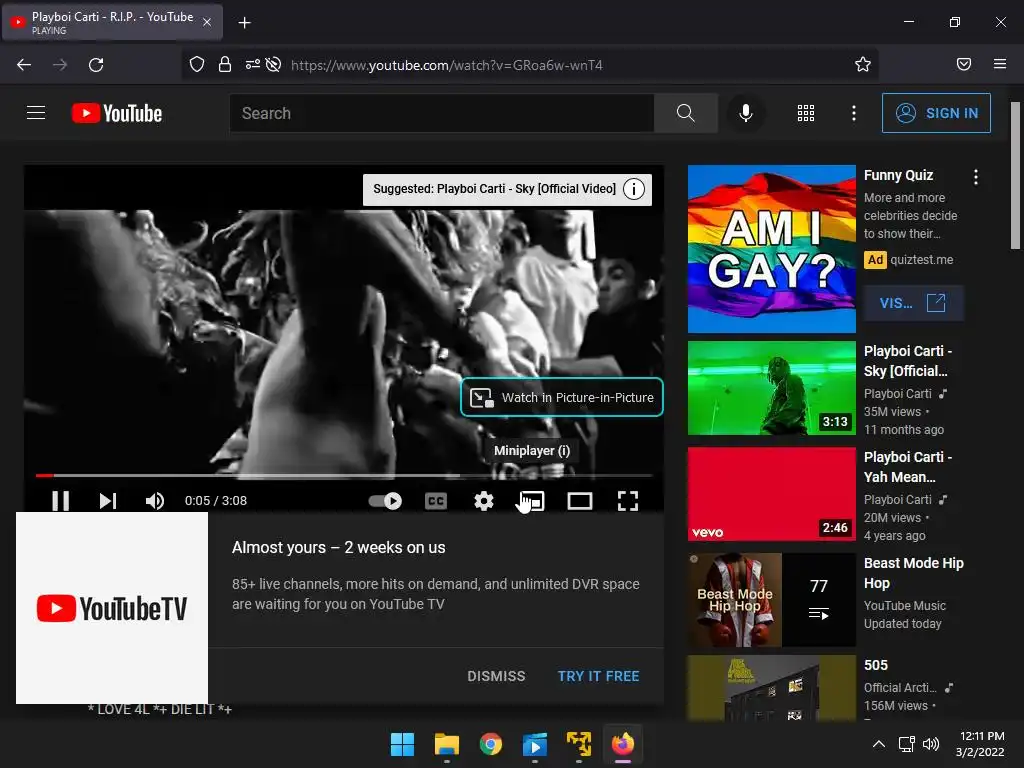This screenshot has height=768, width=1024.
Task: Enable theater mode
Action: click(580, 501)
